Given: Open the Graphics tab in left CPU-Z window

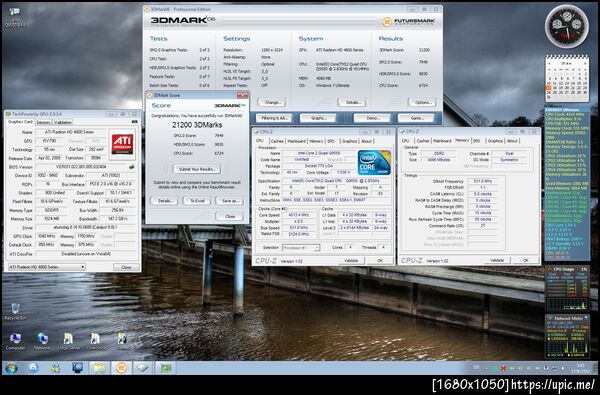Looking at the screenshot, I should tap(349, 141).
